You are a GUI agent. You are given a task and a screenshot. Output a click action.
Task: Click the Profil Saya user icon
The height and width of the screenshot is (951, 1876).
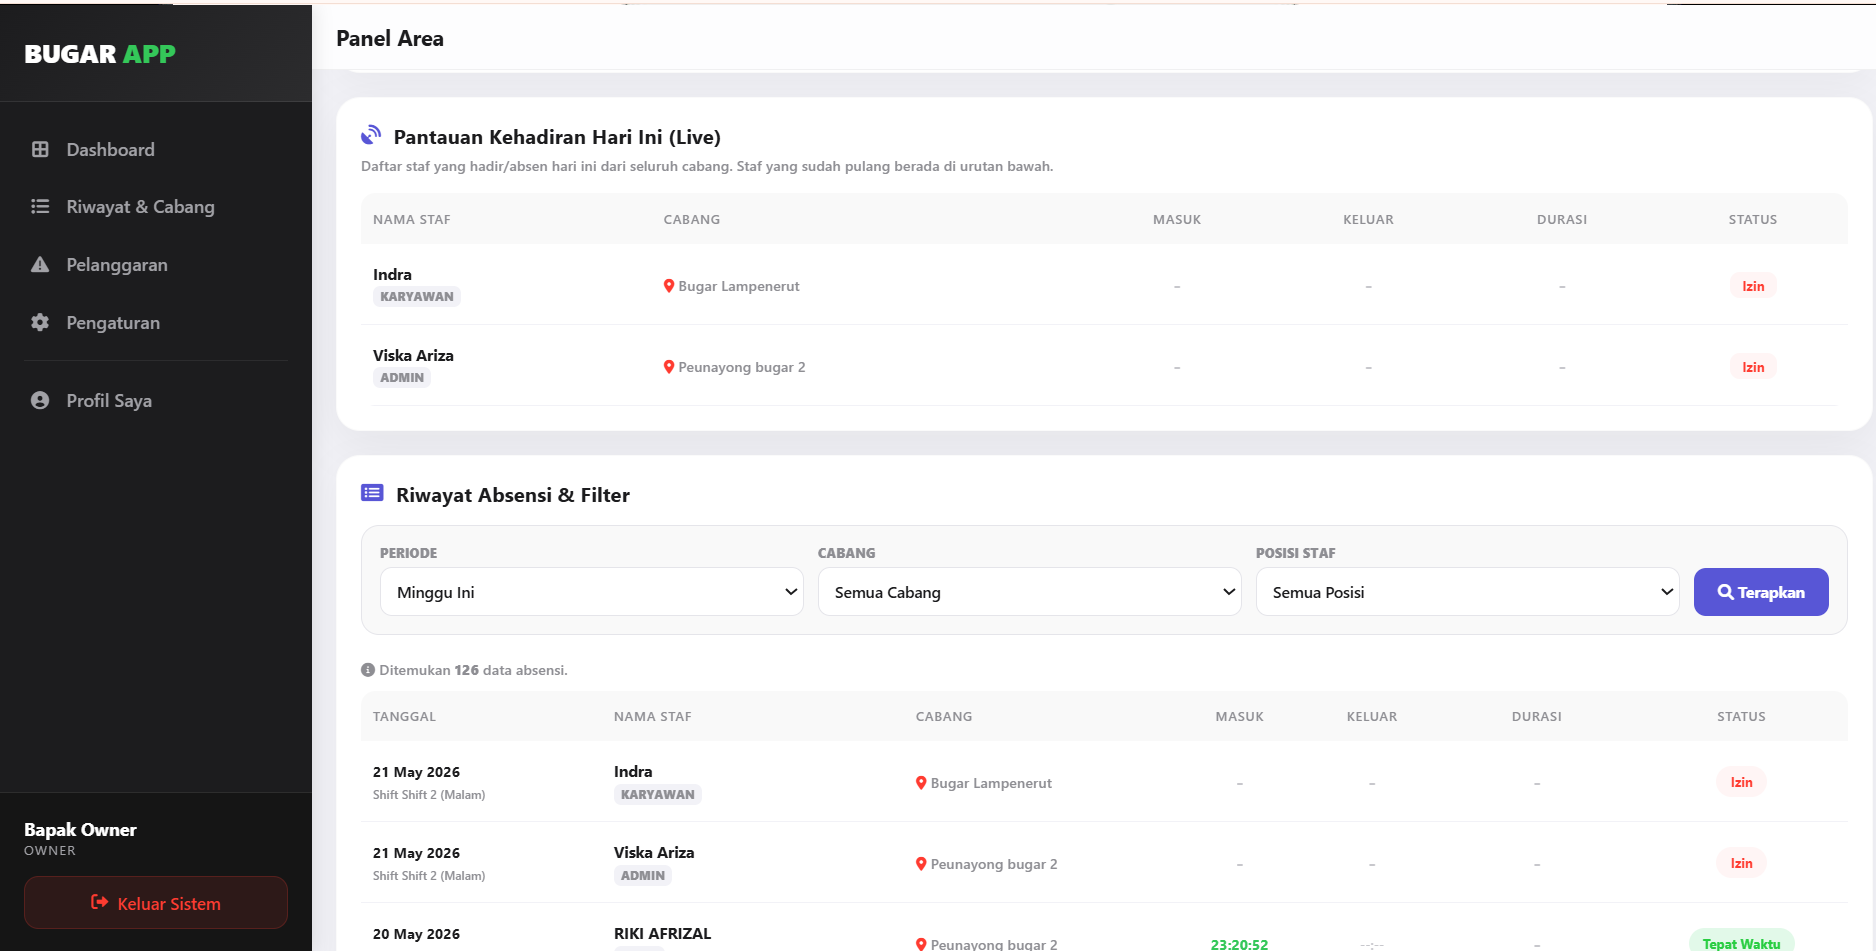pyautogui.click(x=40, y=401)
